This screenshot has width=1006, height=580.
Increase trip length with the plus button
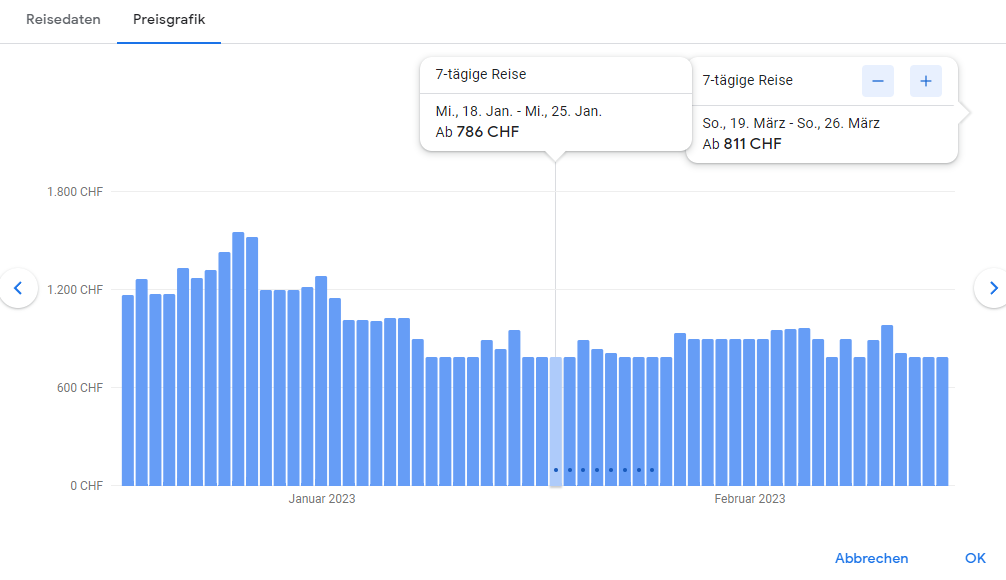point(925,81)
